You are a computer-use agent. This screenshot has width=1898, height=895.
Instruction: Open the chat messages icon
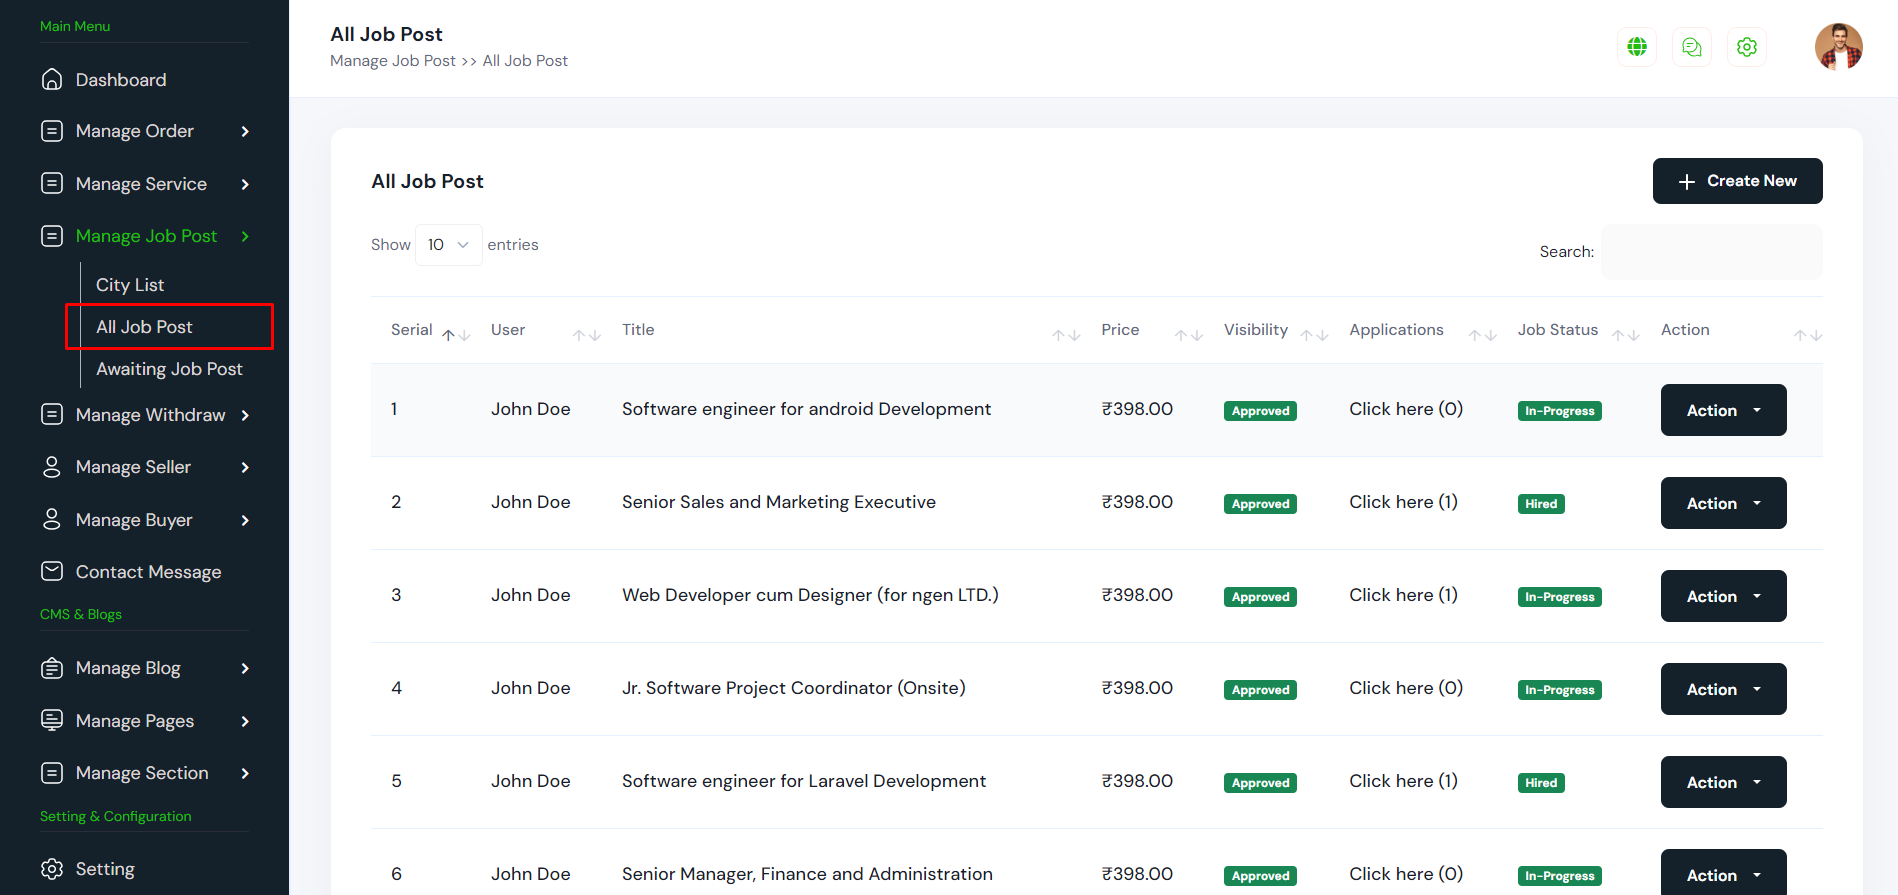[x=1692, y=47]
